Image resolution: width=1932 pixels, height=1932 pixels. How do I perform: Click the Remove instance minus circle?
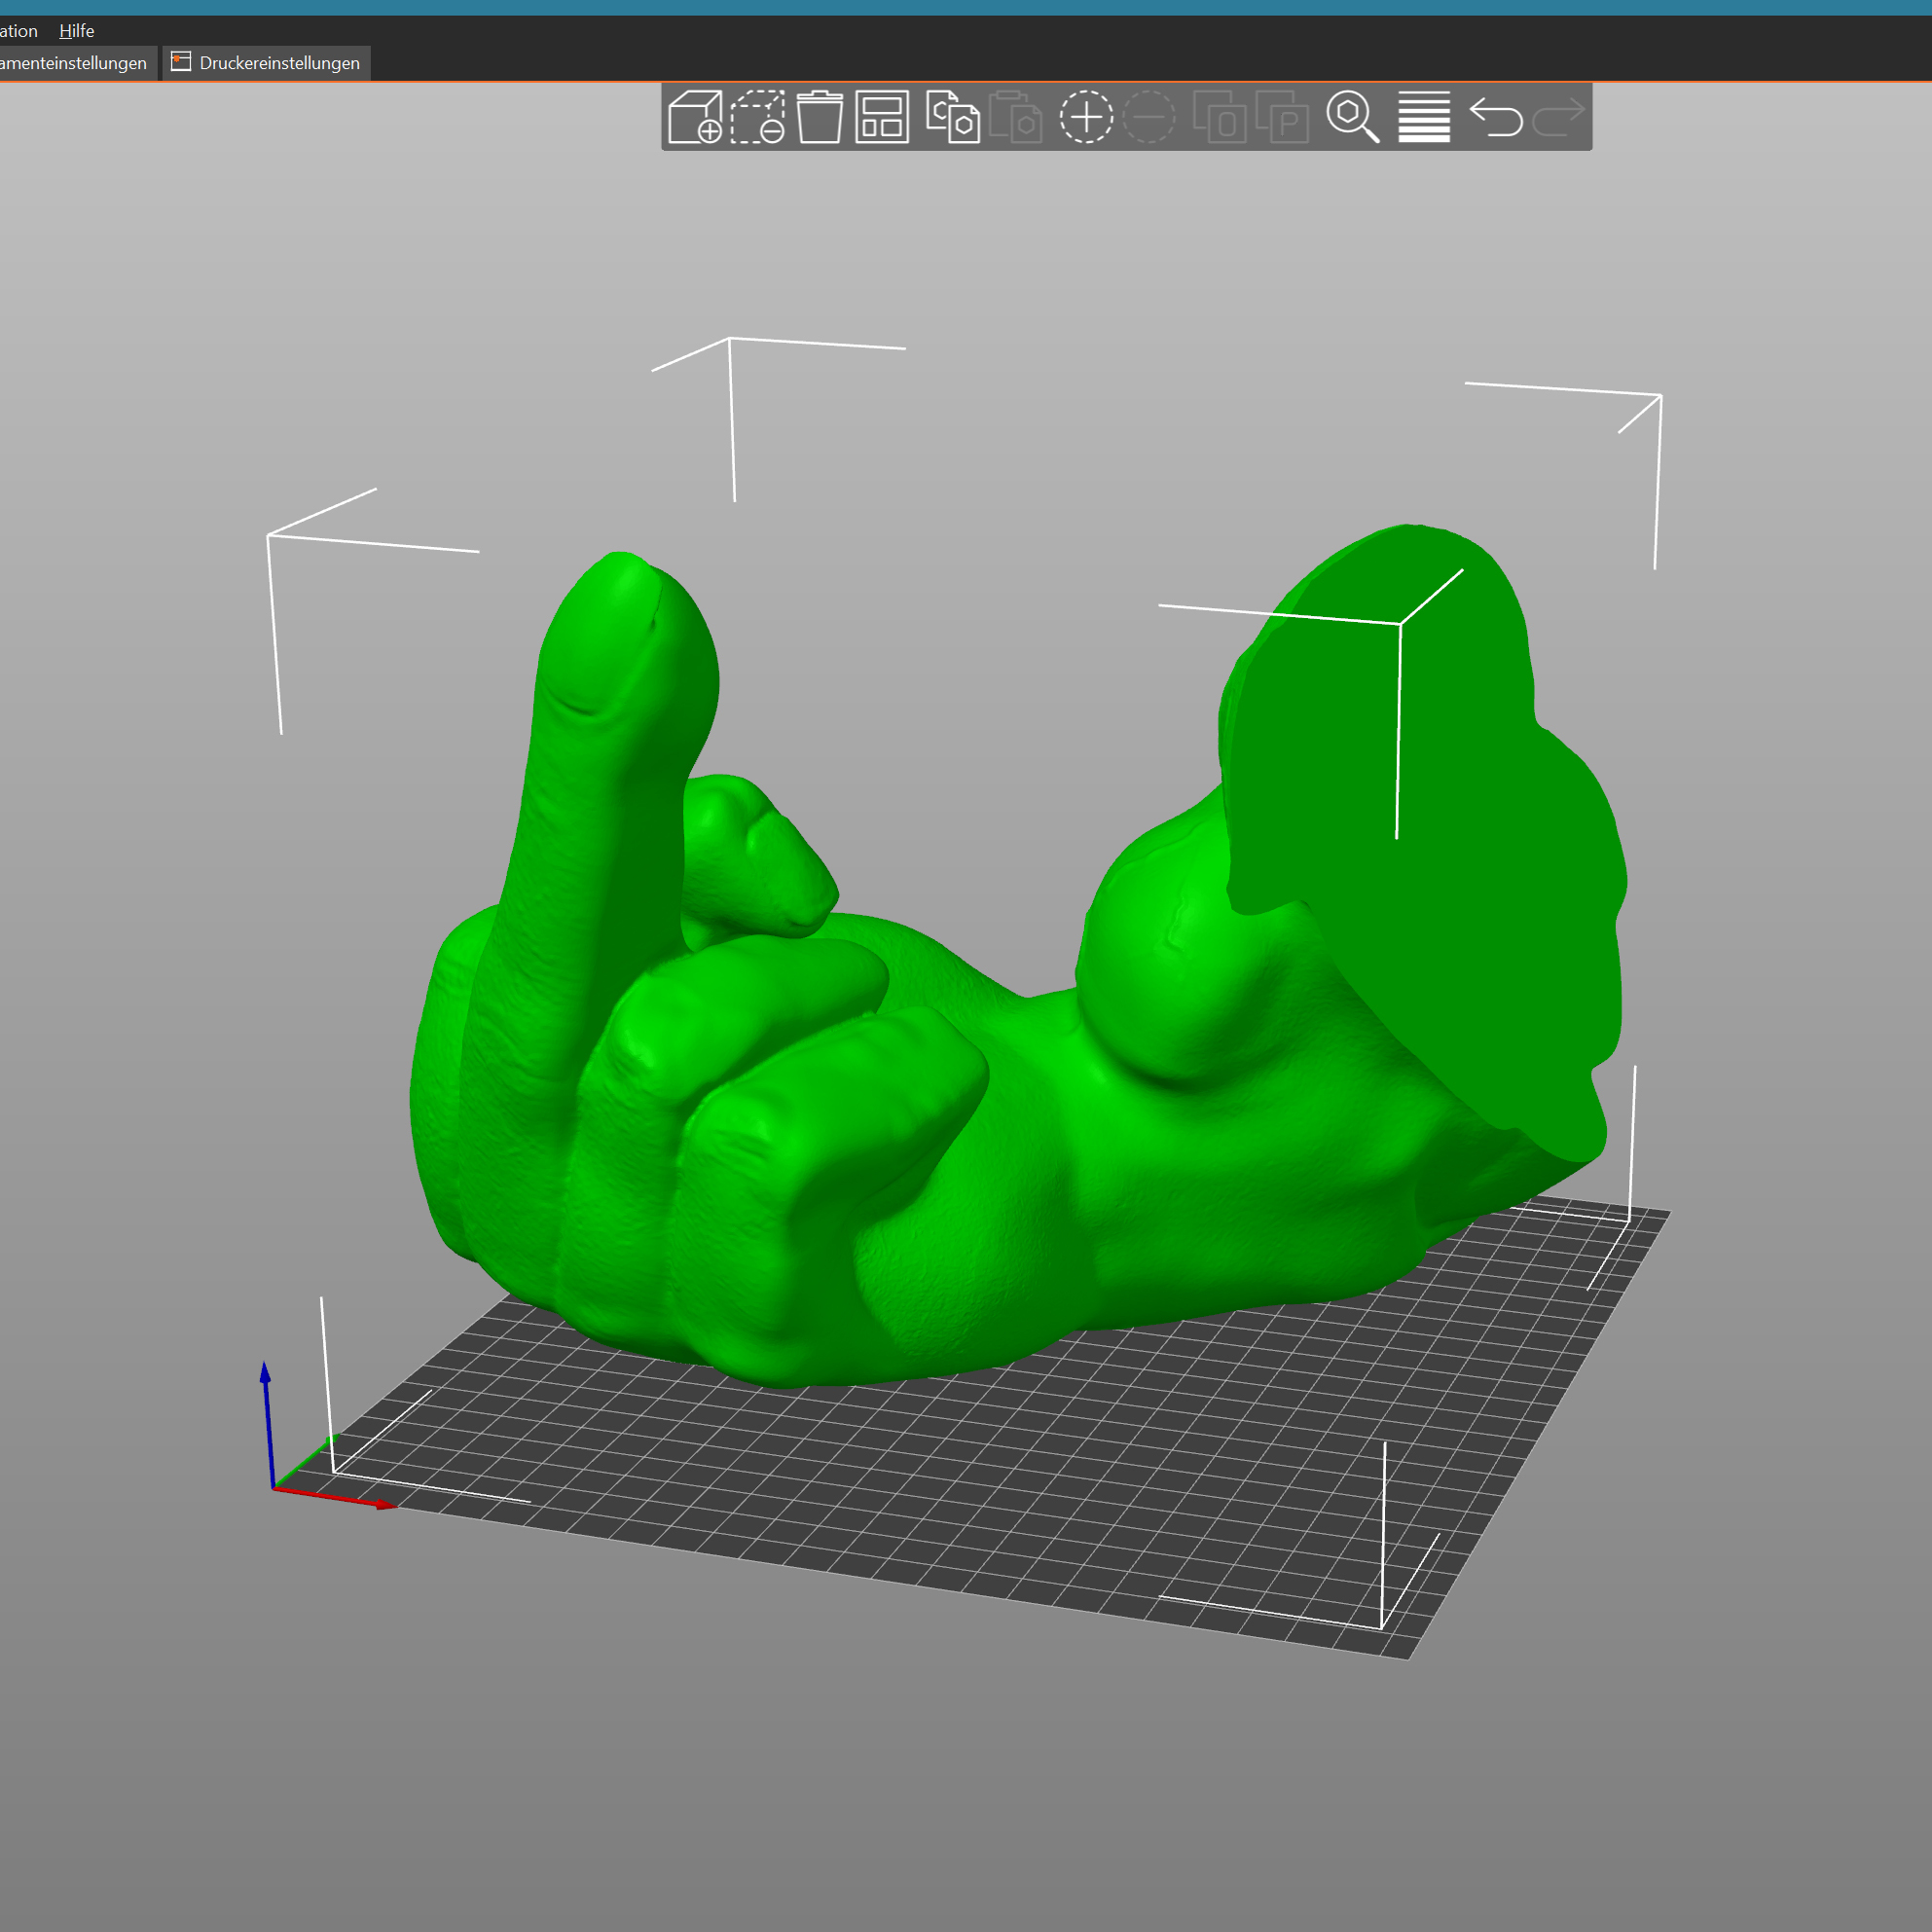(x=1148, y=117)
